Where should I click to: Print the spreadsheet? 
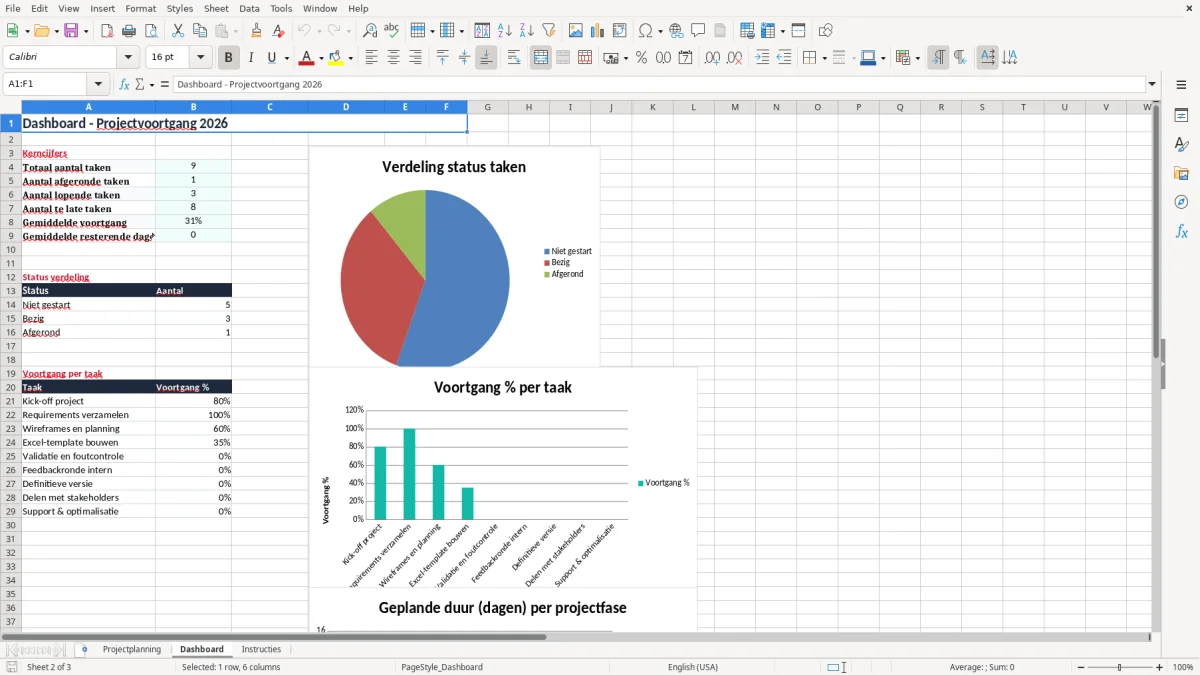pyautogui.click(x=129, y=31)
